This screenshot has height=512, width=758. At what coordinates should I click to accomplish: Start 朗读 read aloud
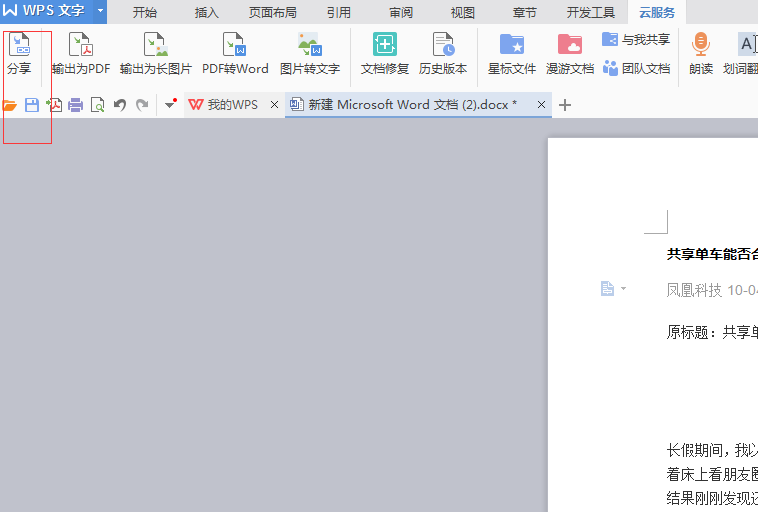(x=701, y=53)
